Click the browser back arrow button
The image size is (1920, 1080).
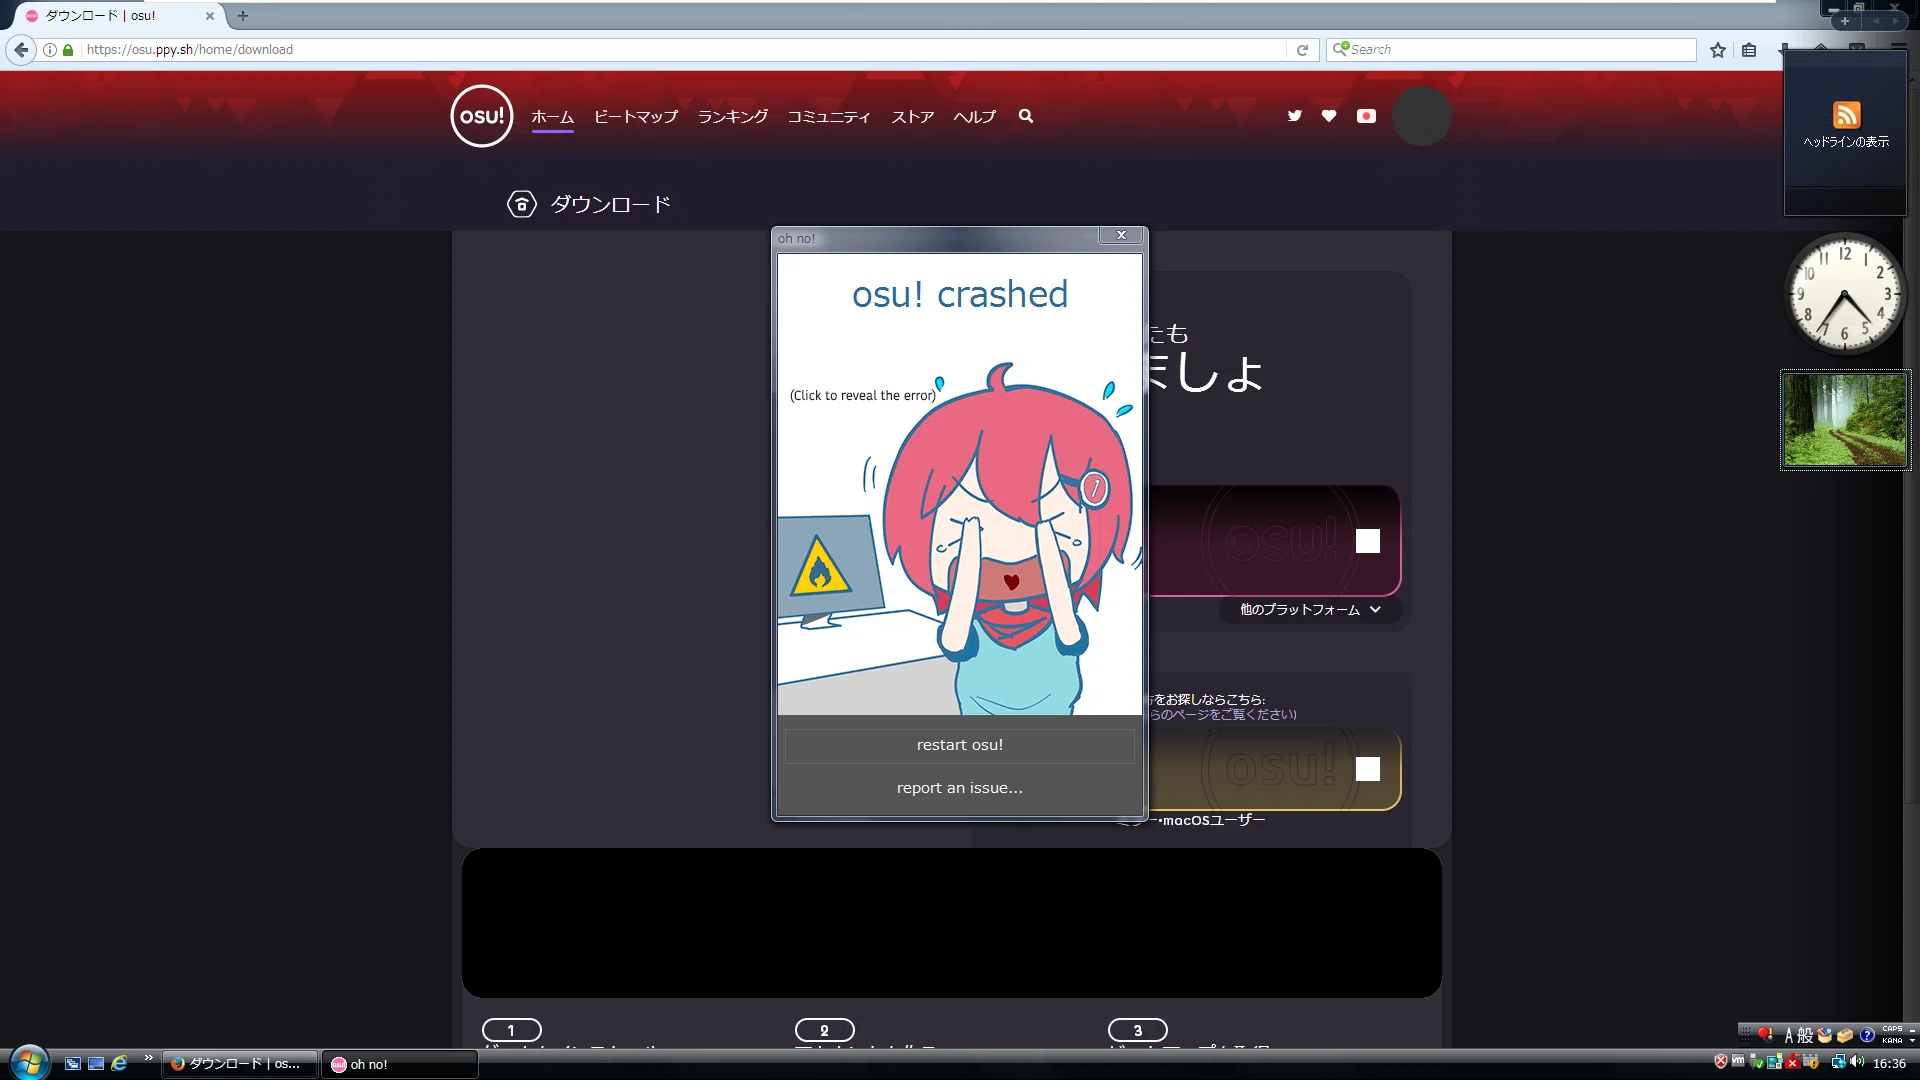pyautogui.click(x=21, y=49)
